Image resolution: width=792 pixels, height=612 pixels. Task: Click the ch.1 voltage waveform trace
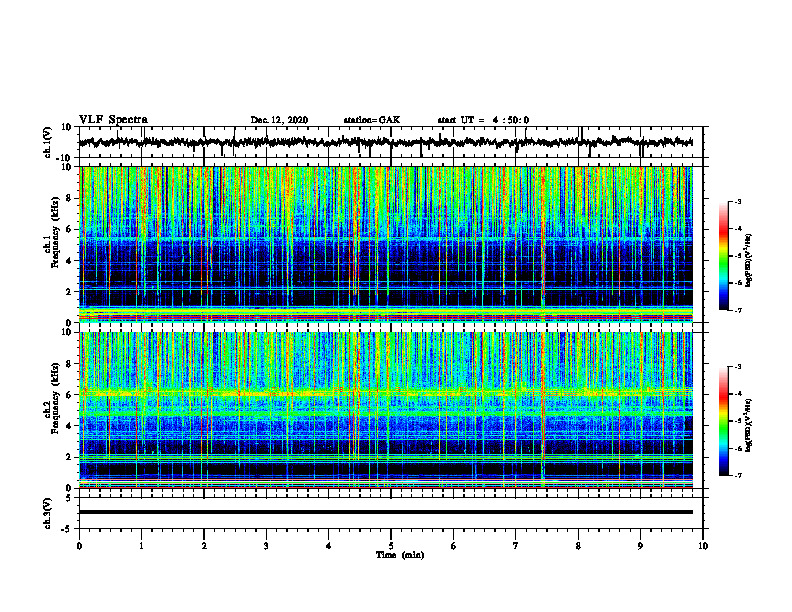385,142
